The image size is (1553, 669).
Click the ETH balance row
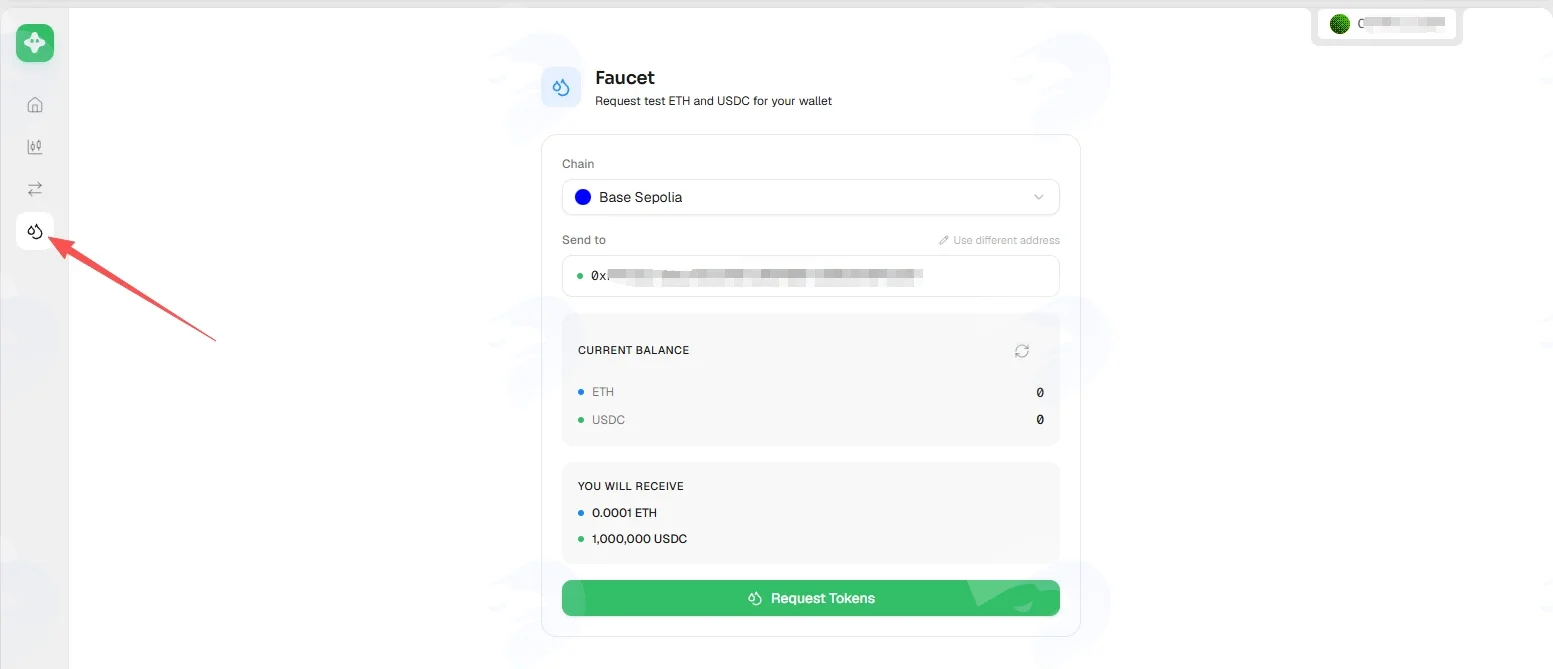[x=810, y=392]
